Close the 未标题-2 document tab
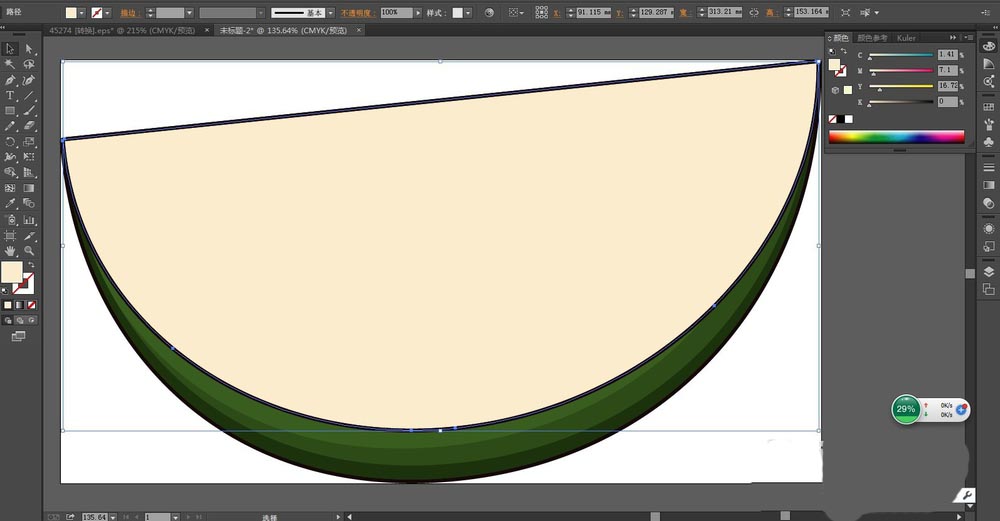1000x521 pixels. pos(359,30)
